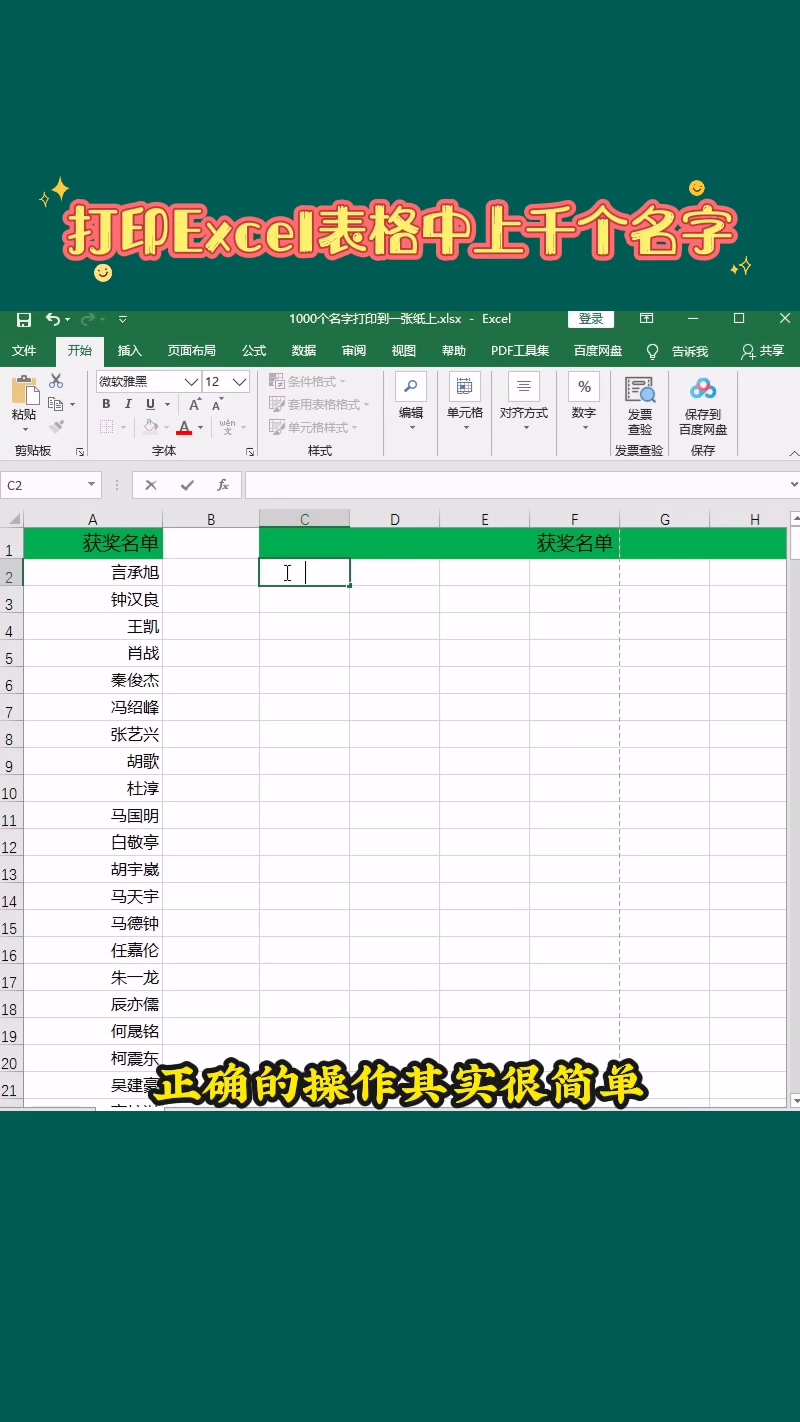This screenshot has height=1422, width=800.
Task: Switch to the 页面布局 ribbon tab
Action: coord(191,351)
